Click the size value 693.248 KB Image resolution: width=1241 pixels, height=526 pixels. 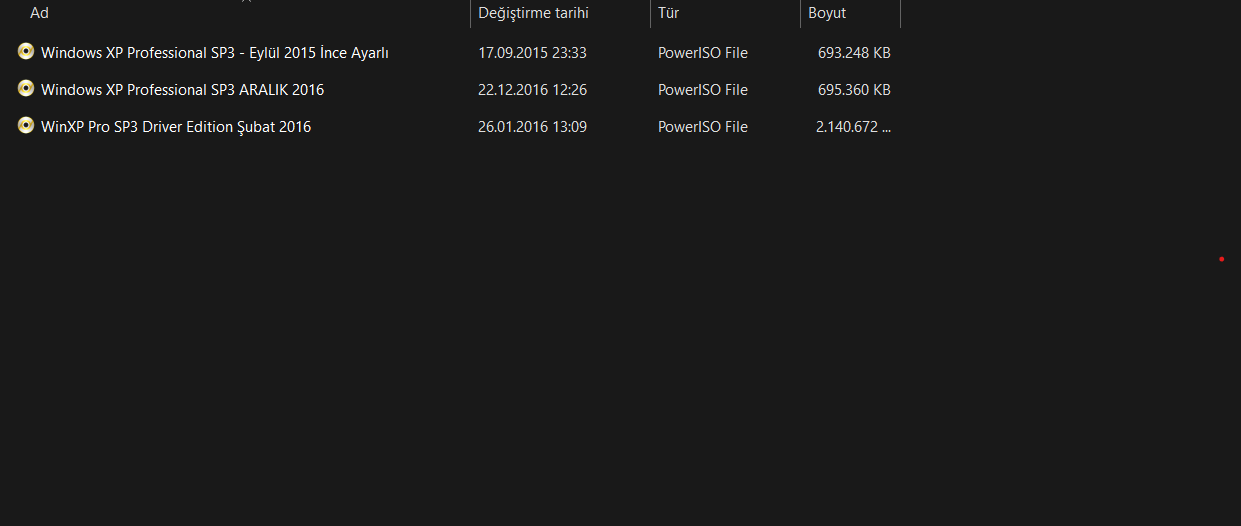[854, 53]
